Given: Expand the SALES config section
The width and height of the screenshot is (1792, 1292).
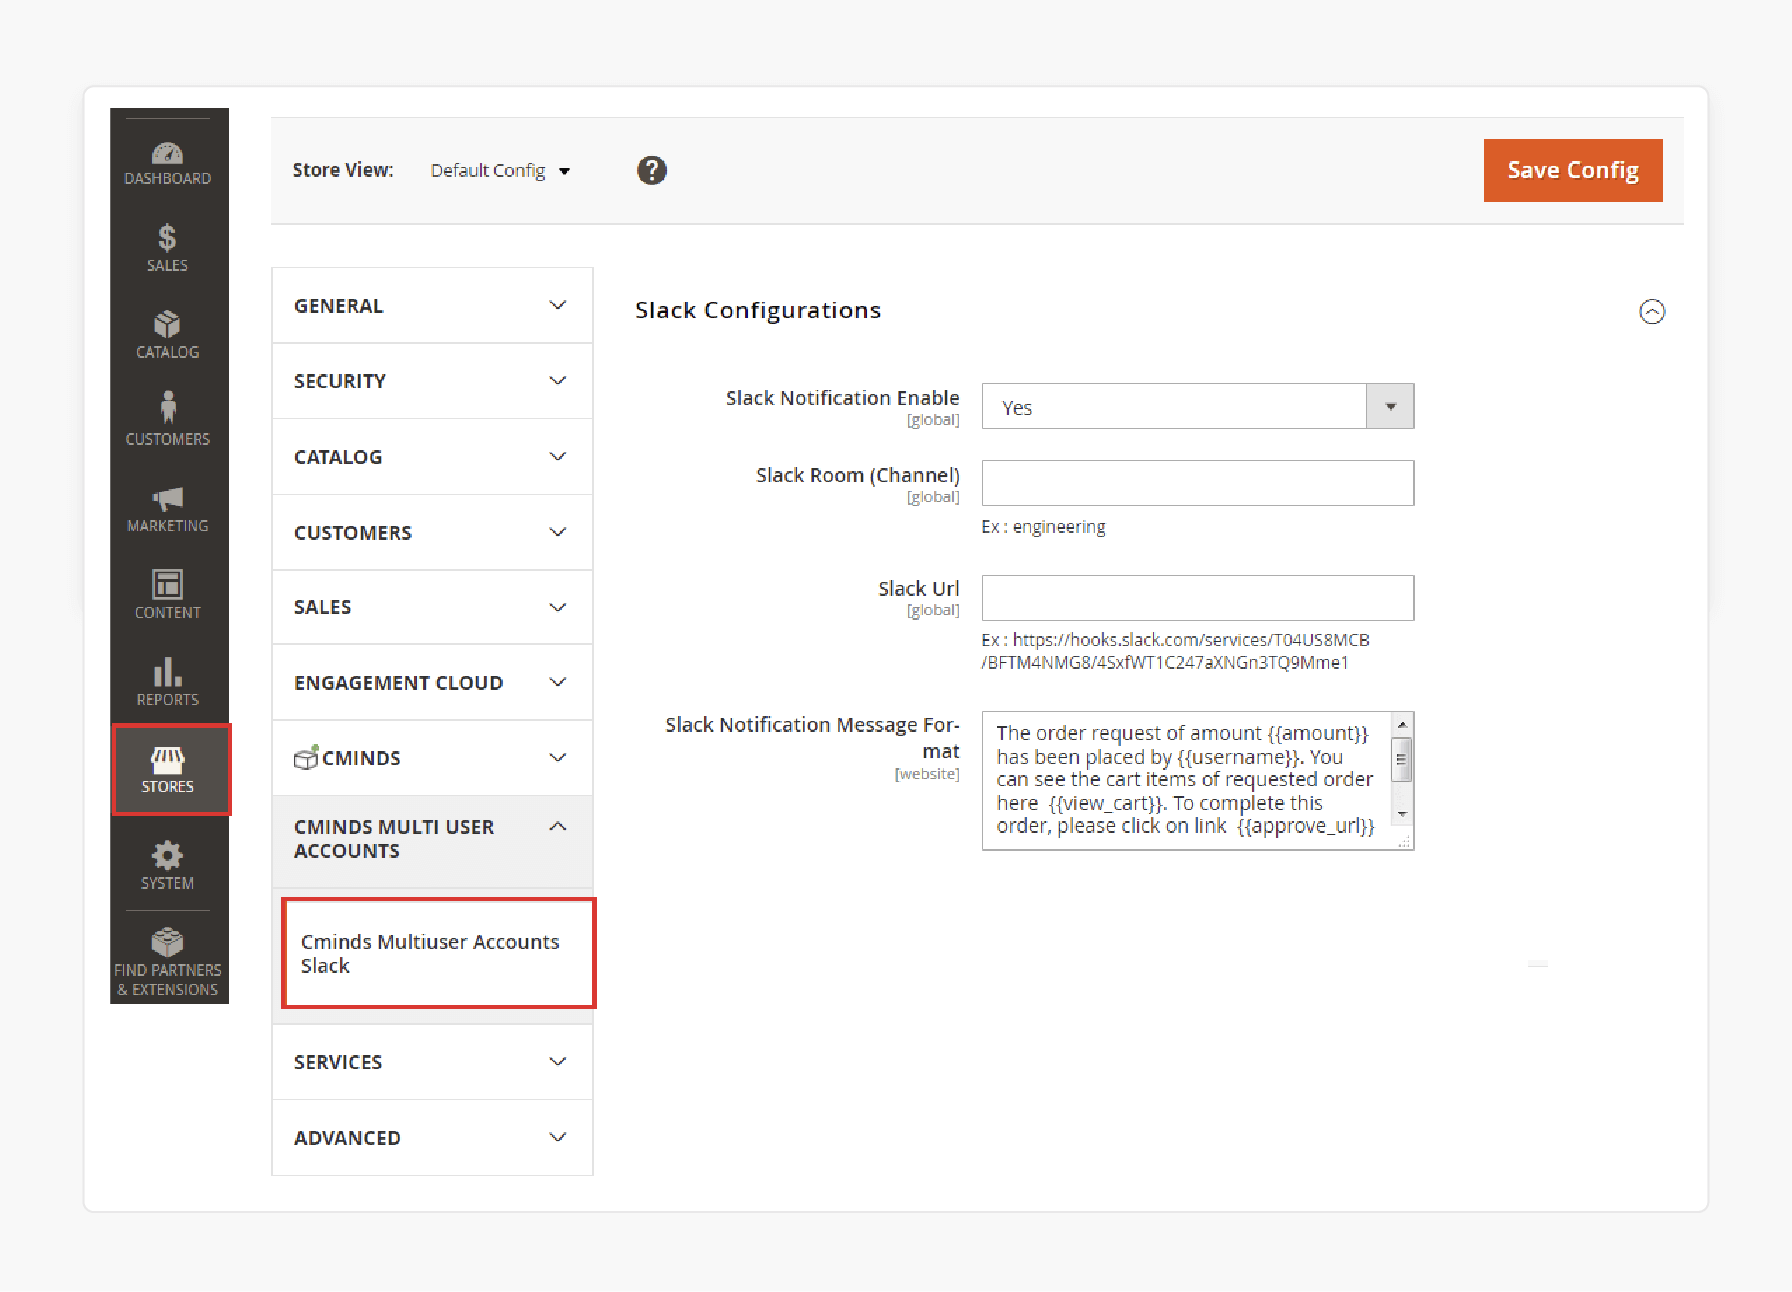Looking at the screenshot, I should point(433,607).
